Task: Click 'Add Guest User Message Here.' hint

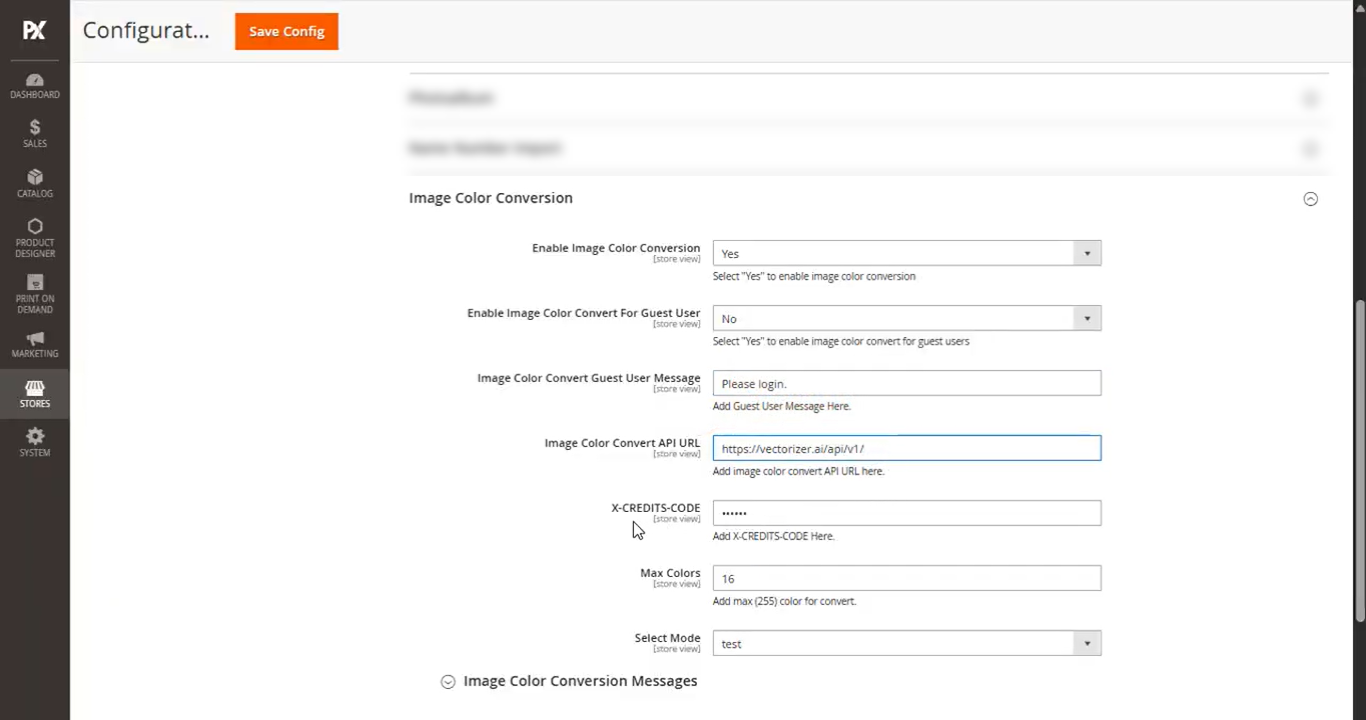Action: coord(781,406)
